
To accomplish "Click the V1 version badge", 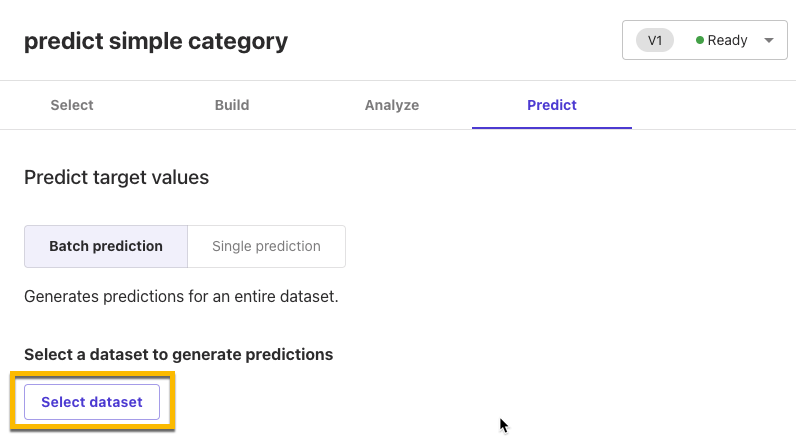I will 655,41.
